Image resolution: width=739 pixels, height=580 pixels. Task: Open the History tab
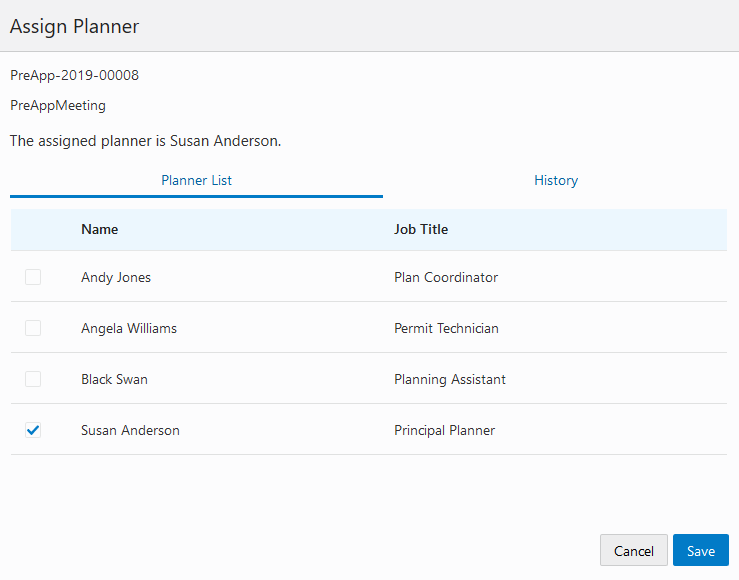pyautogui.click(x=556, y=181)
